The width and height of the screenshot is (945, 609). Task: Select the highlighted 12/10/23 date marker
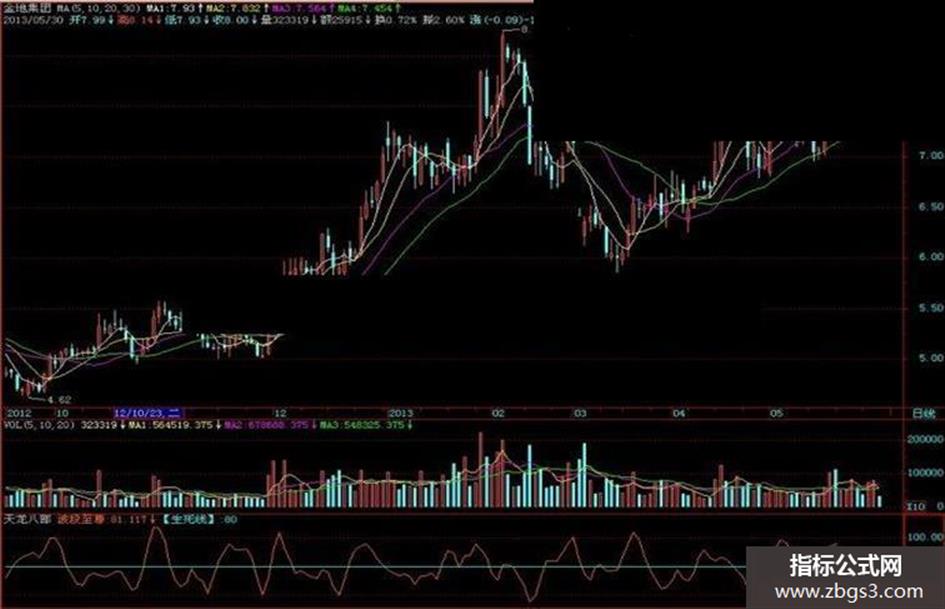click(148, 413)
